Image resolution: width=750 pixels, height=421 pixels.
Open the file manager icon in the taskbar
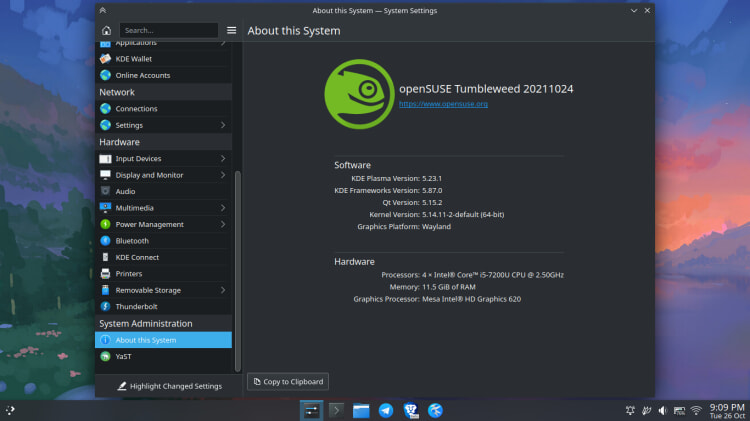click(x=361, y=410)
